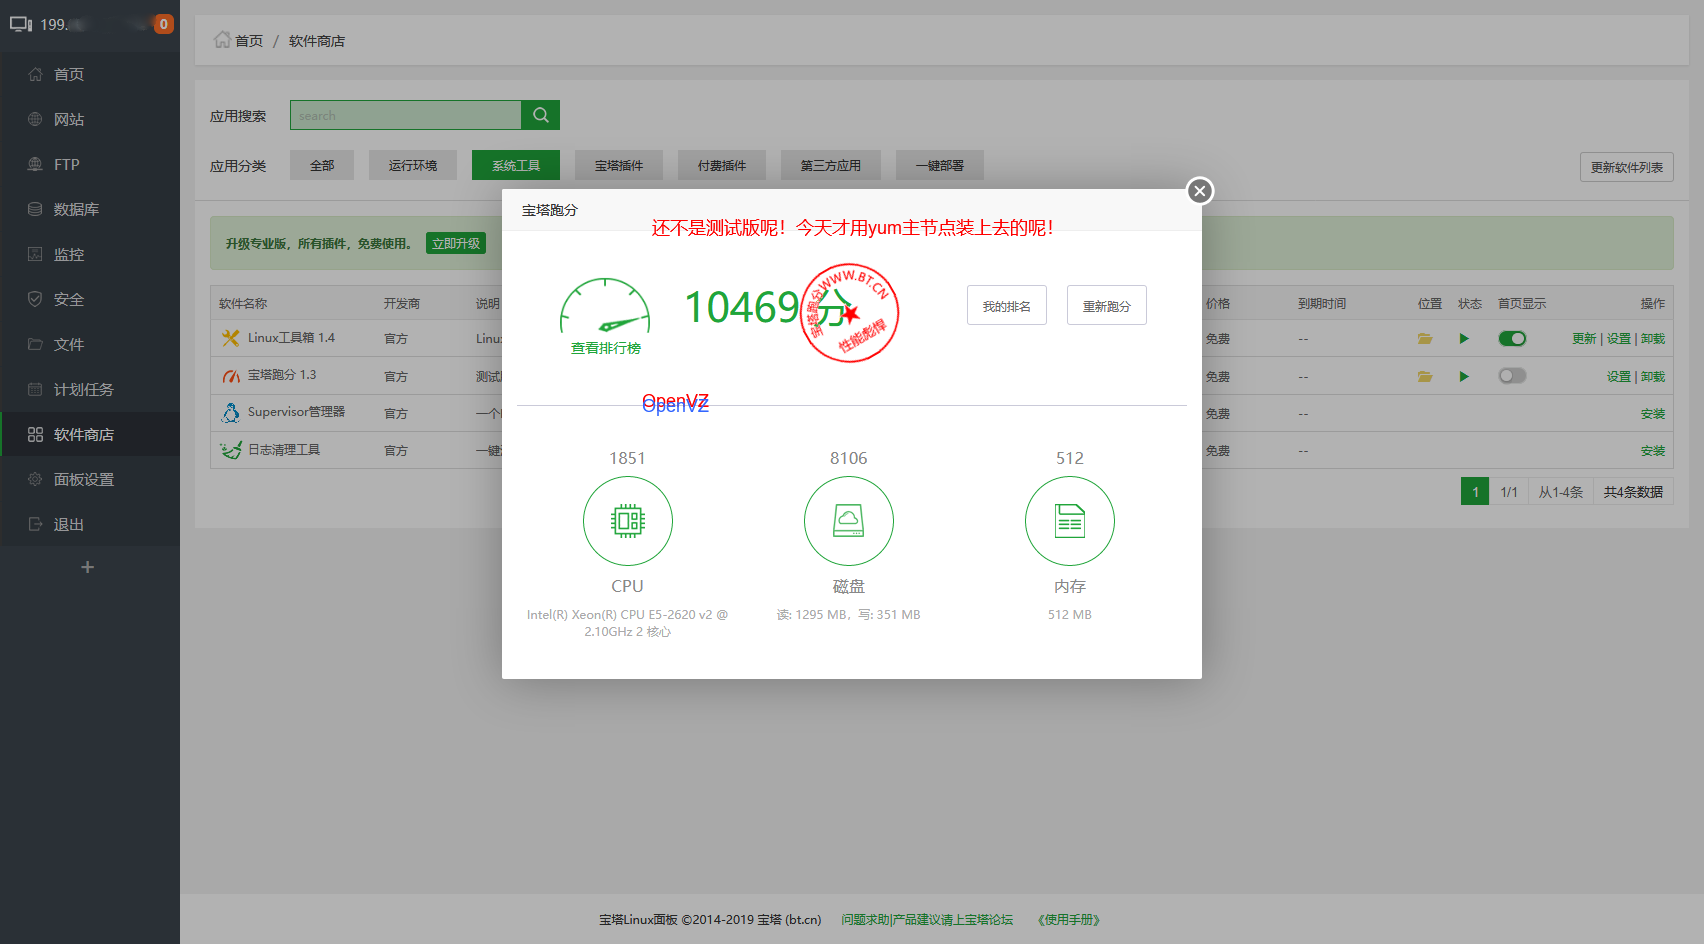1704x944 pixels.
Task: Click 安装 for Supervisor管理器
Action: click(1653, 414)
